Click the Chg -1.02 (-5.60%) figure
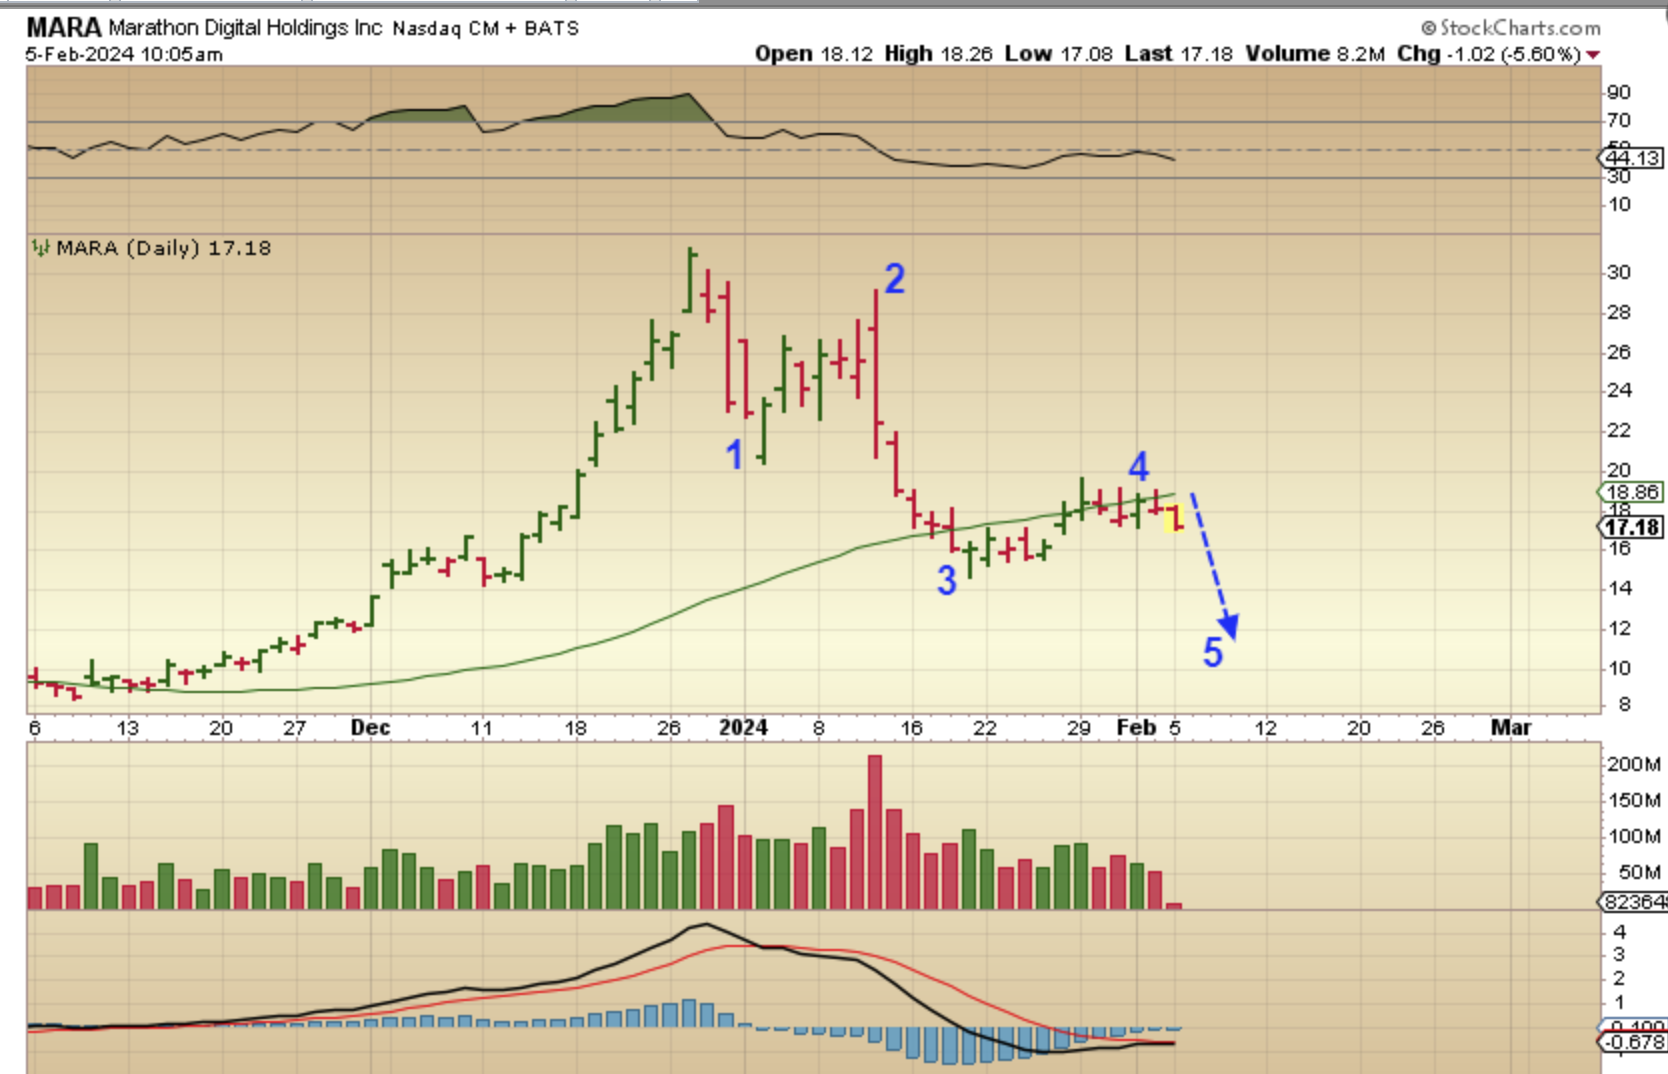Image resolution: width=1668 pixels, height=1074 pixels. coord(1489,54)
